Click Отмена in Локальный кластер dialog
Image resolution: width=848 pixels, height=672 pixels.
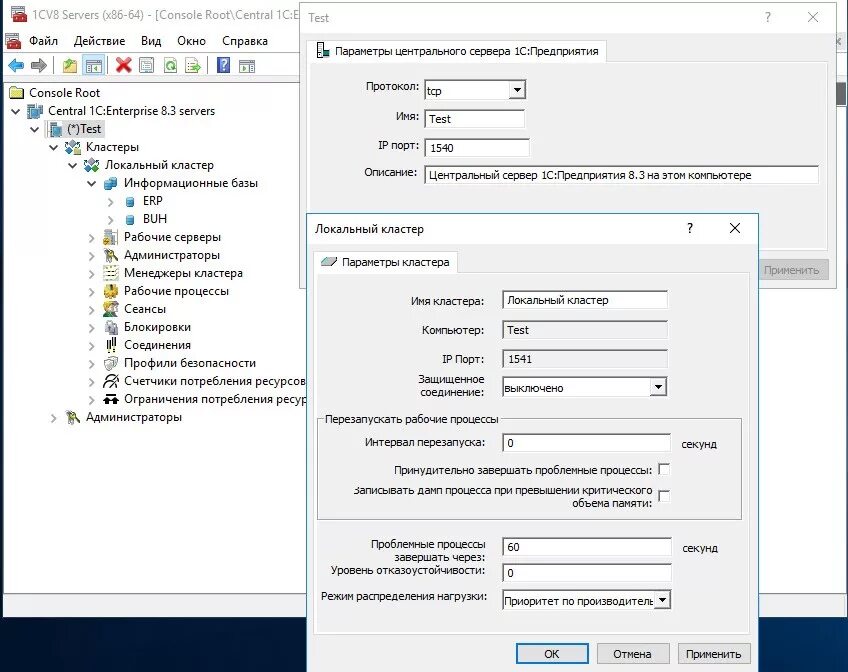(632, 654)
